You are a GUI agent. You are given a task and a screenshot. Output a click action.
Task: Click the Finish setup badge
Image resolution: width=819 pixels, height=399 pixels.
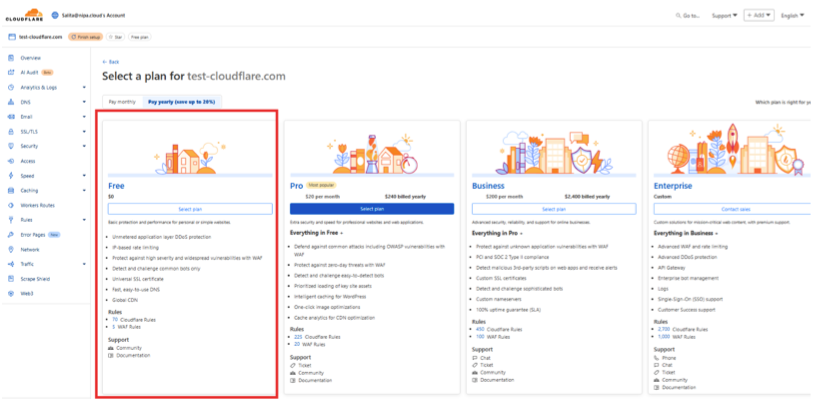pos(86,37)
